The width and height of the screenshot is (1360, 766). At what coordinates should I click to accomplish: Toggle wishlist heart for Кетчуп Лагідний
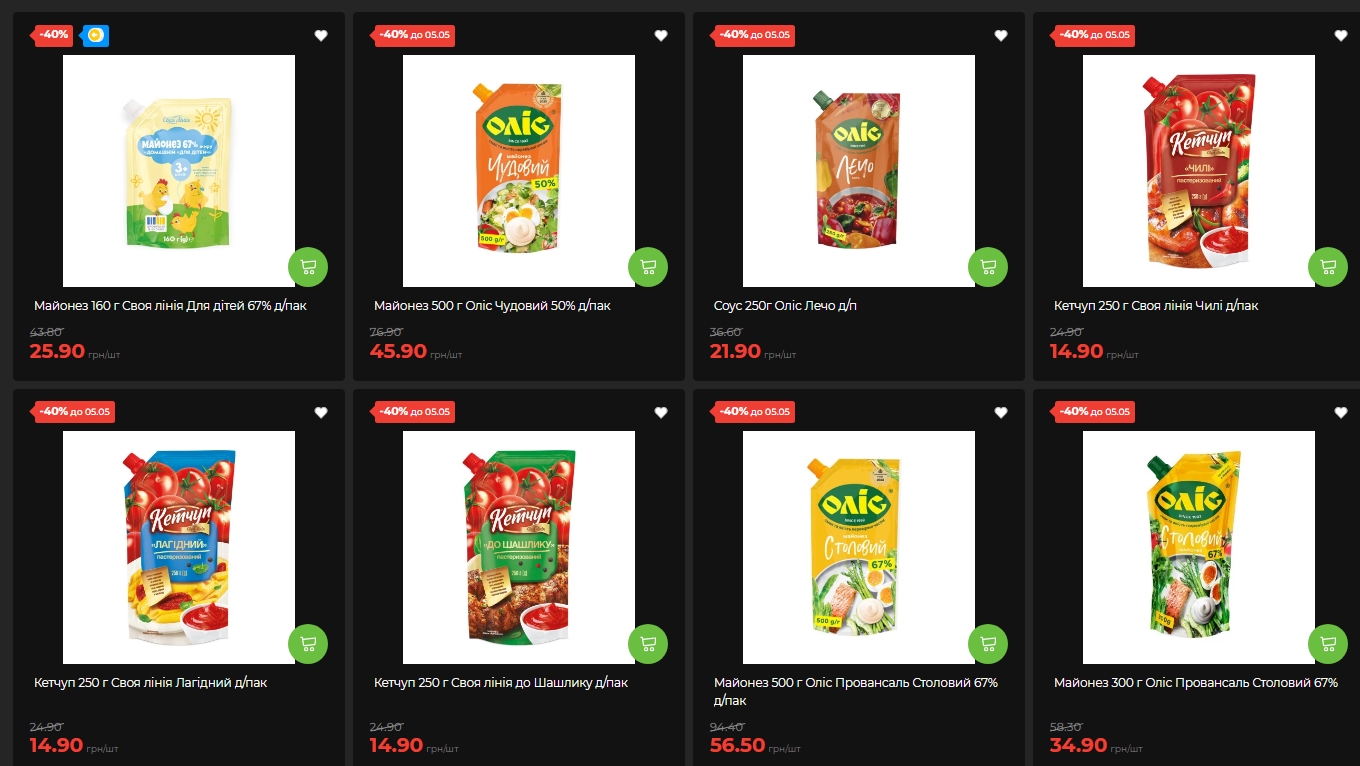[321, 413]
